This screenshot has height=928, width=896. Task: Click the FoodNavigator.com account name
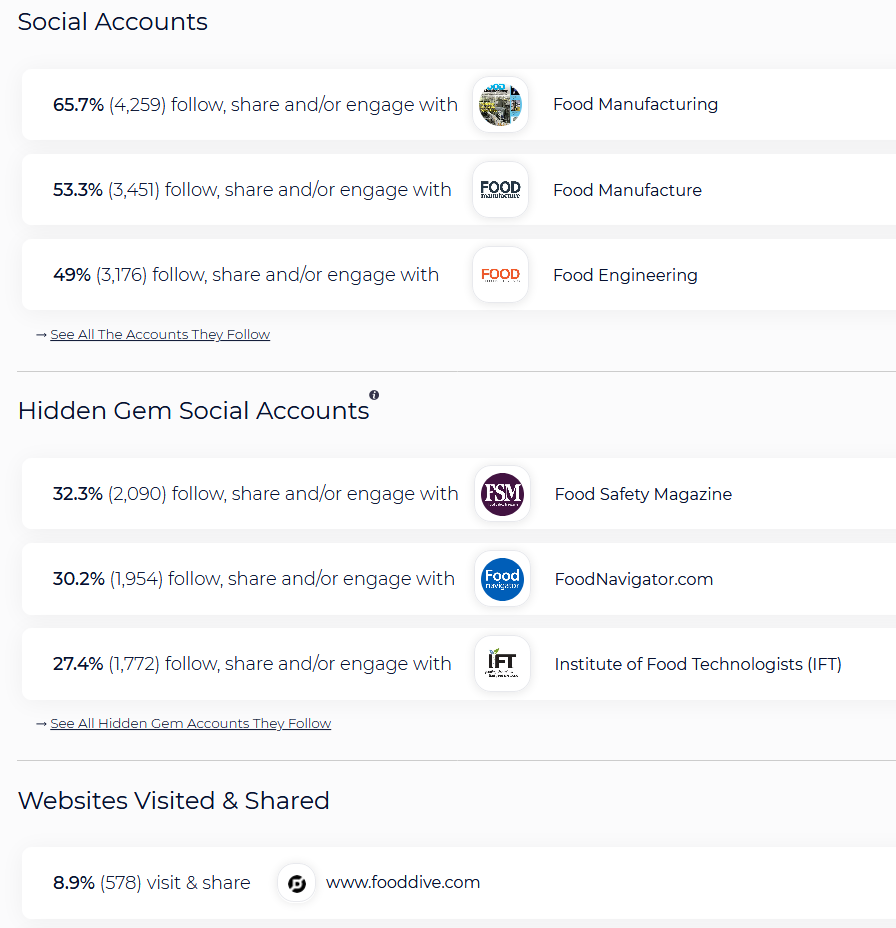634,579
